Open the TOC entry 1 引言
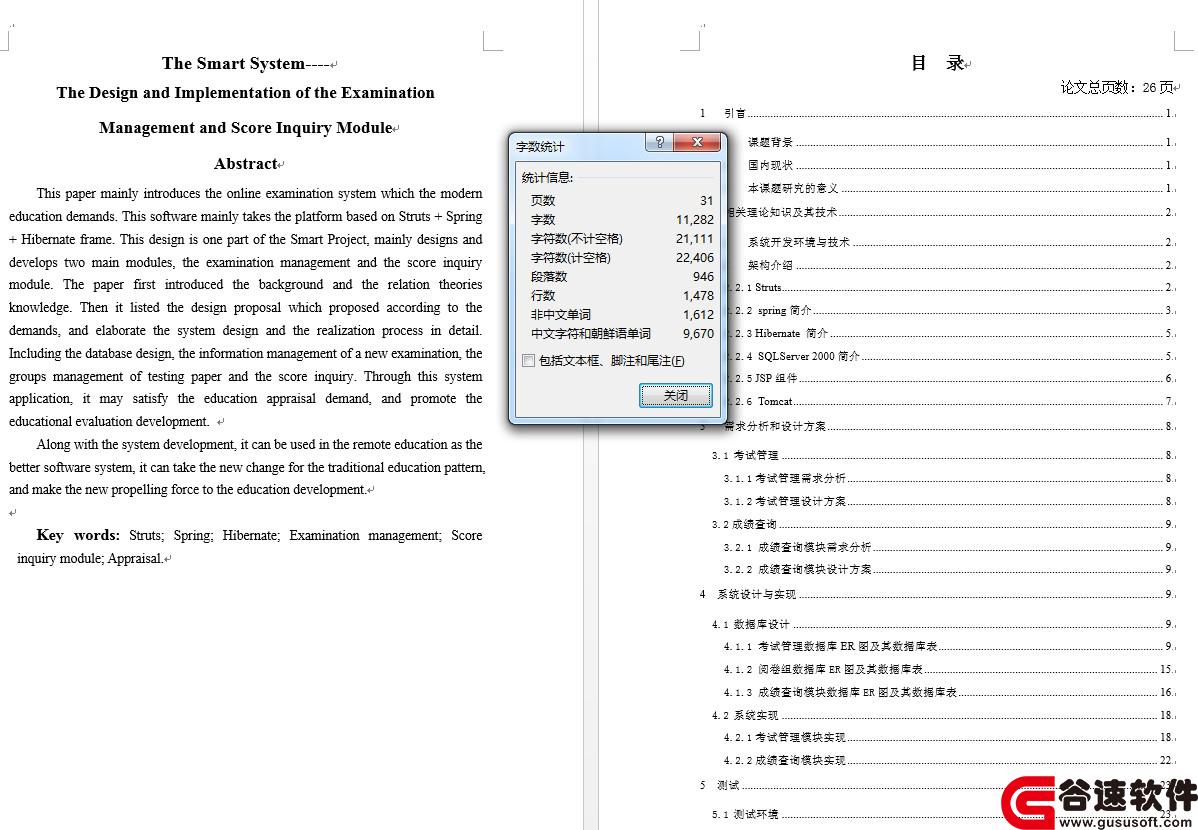This screenshot has width=1198, height=830. (937, 113)
